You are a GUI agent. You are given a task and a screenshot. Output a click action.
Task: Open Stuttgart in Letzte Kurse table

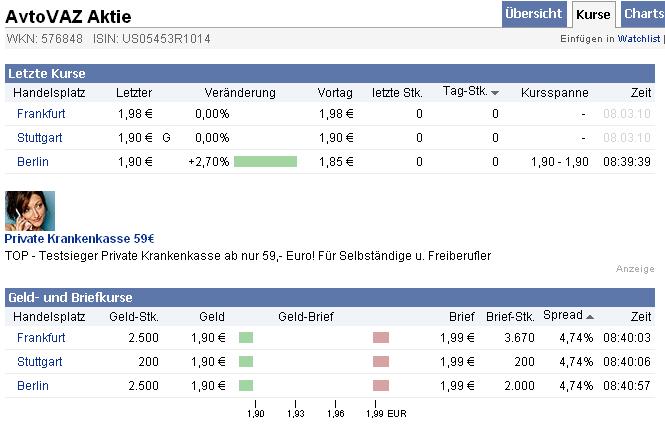click(x=38, y=137)
